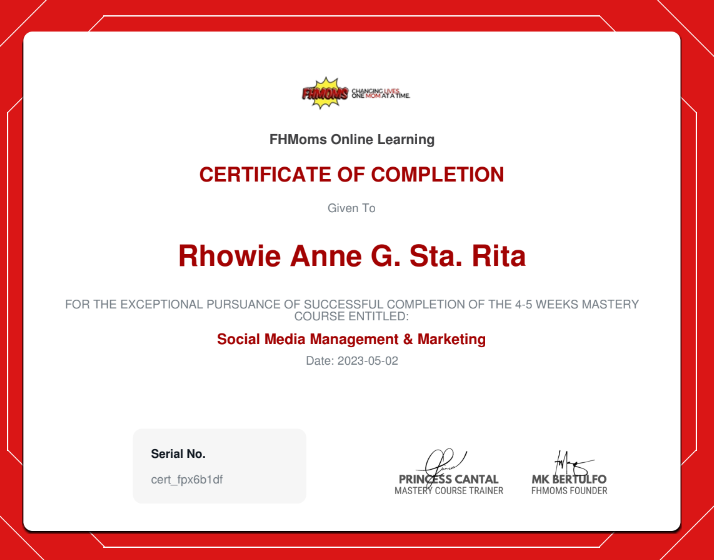The width and height of the screenshot is (714, 560).
Task: Click the 'Given To' label
Action: 352,208
